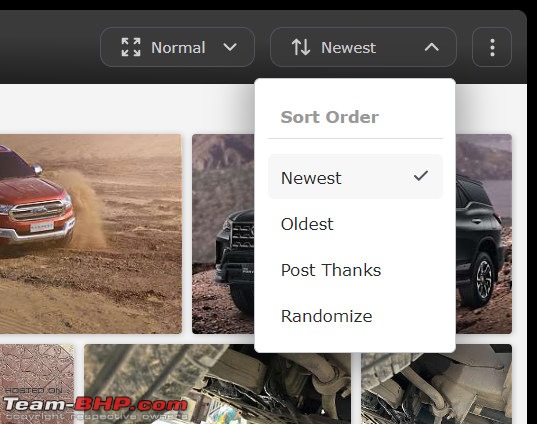Click the Sort Order heading text
Viewport: 537px width, 424px height.
(329, 117)
